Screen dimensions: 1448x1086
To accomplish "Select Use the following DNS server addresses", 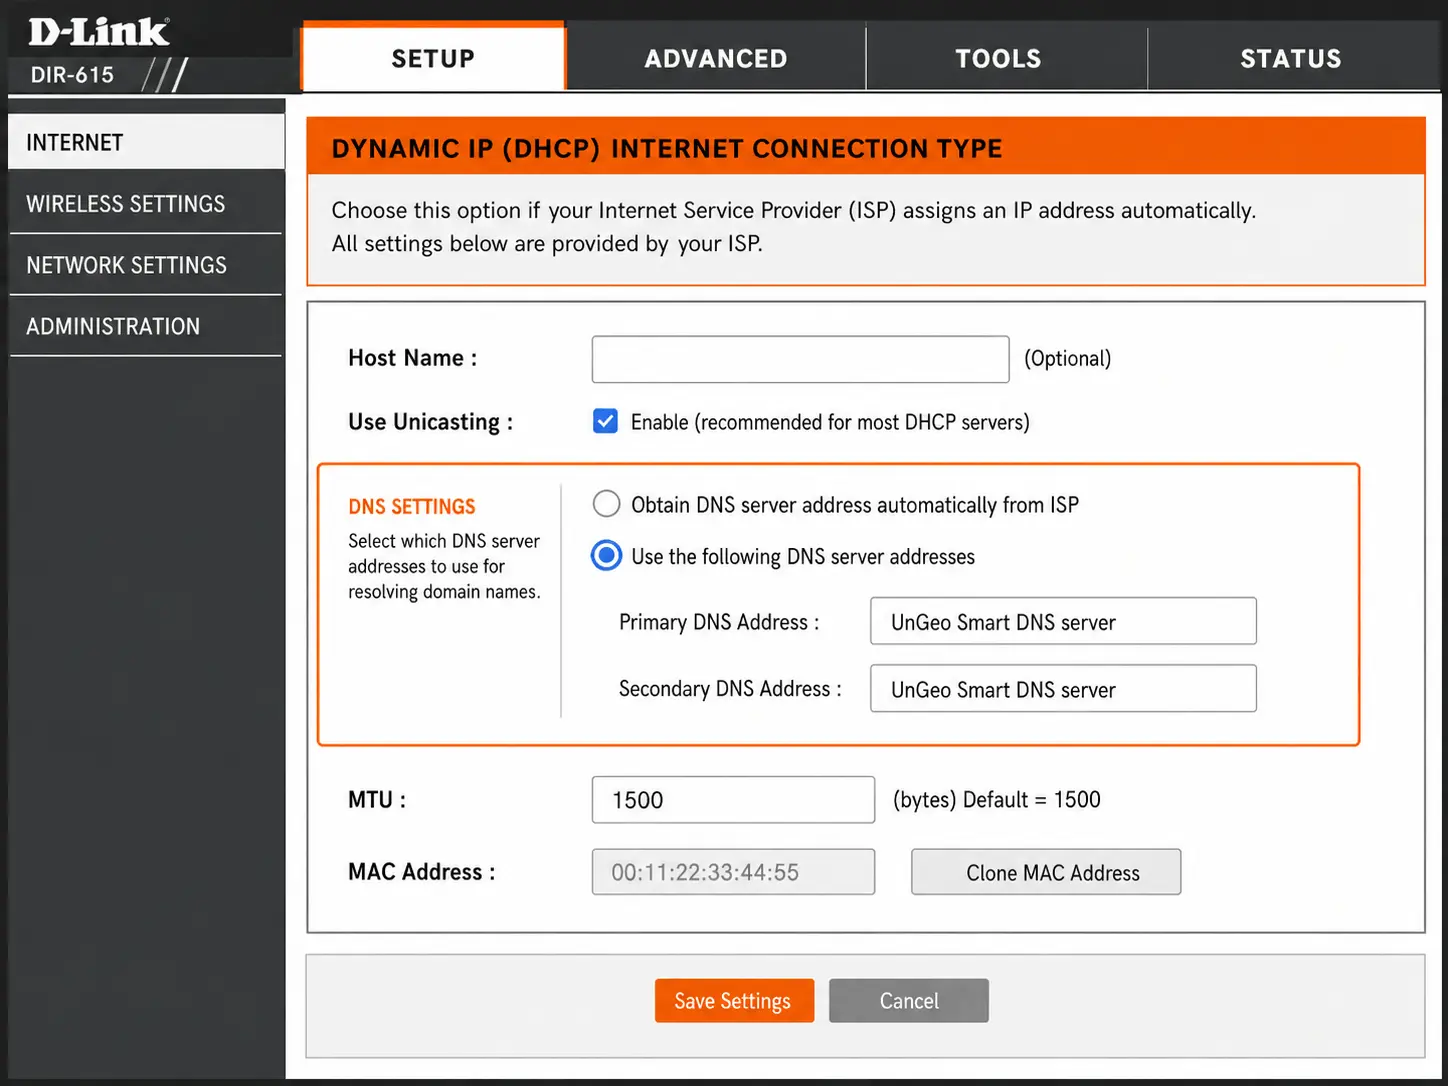I will point(606,555).
